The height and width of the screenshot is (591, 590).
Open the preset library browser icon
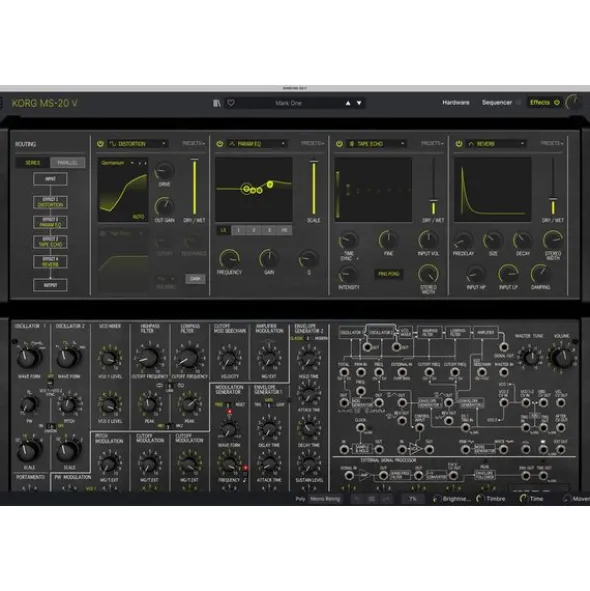click(217, 103)
